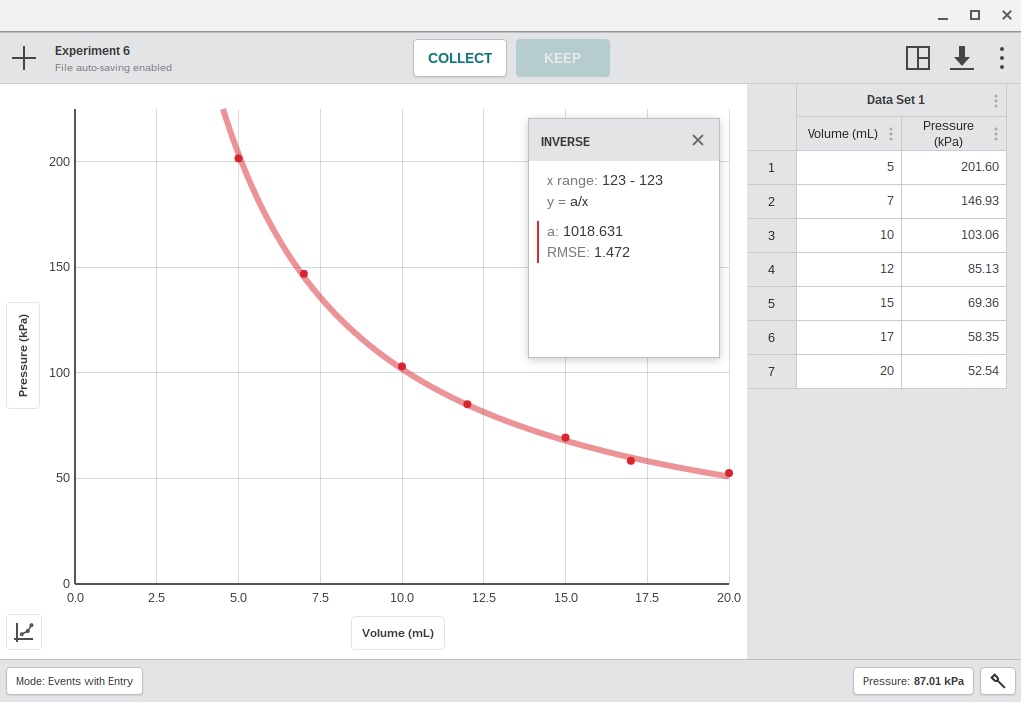Image resolution: width=1021 pixels, height=702 pixels.
Task: Click the add new experiment plus icon
Action: tap(23, 57)
